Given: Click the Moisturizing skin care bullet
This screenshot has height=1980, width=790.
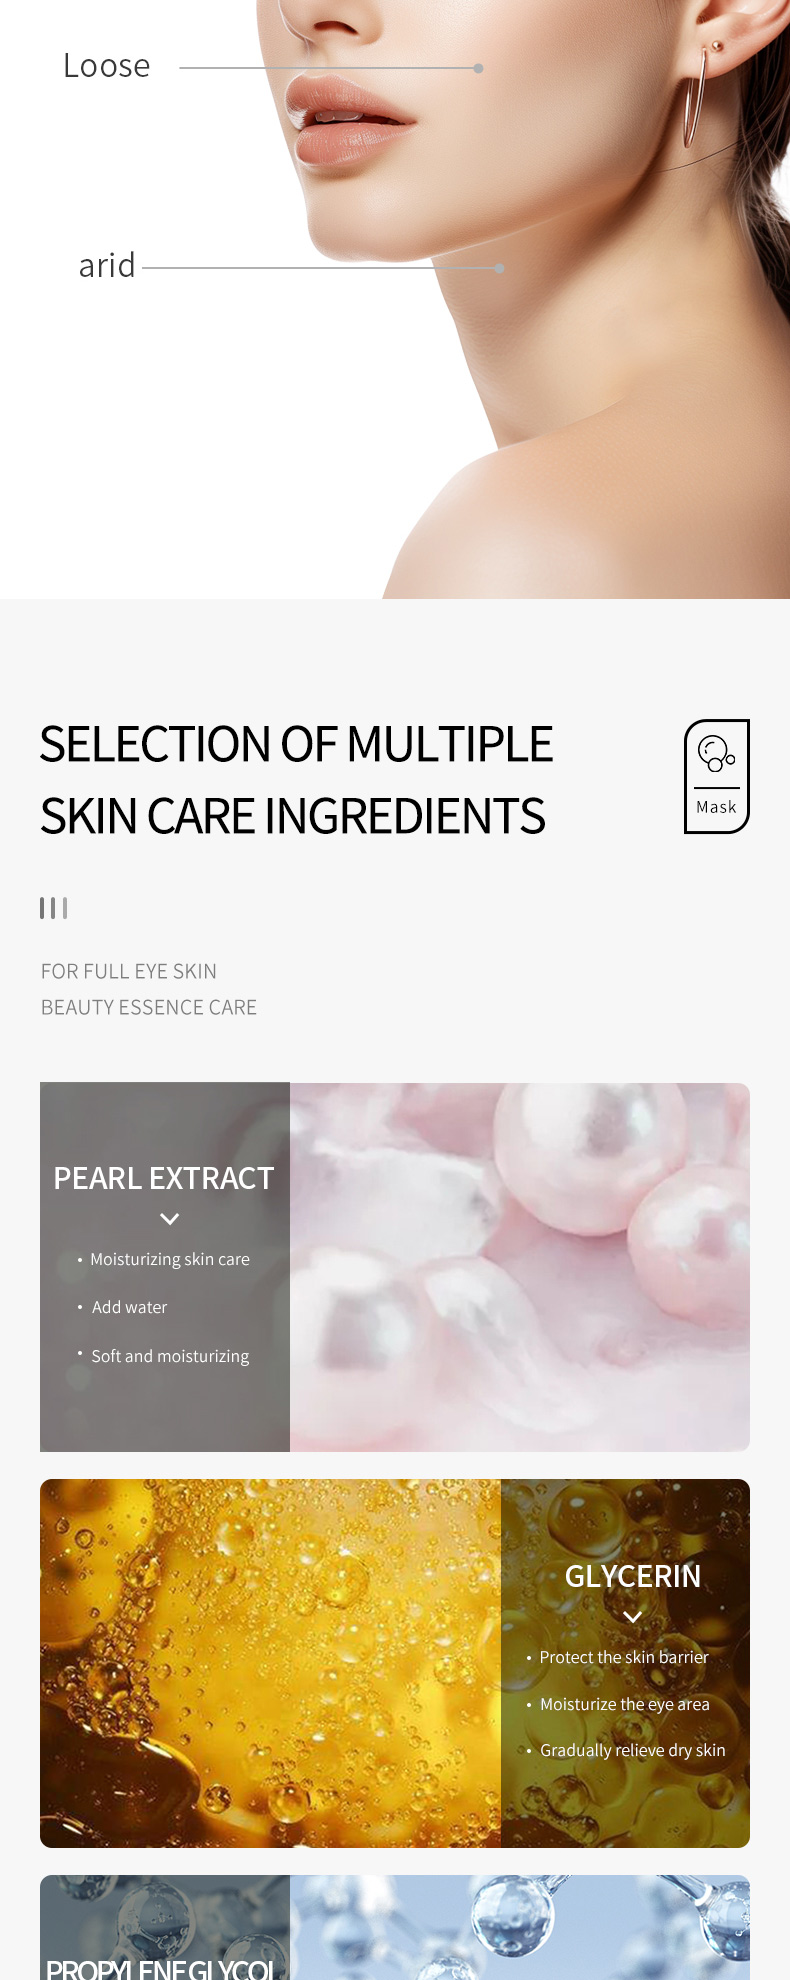Looking at the screenshot, I should pyautogui.click(x=170, y=1259).
